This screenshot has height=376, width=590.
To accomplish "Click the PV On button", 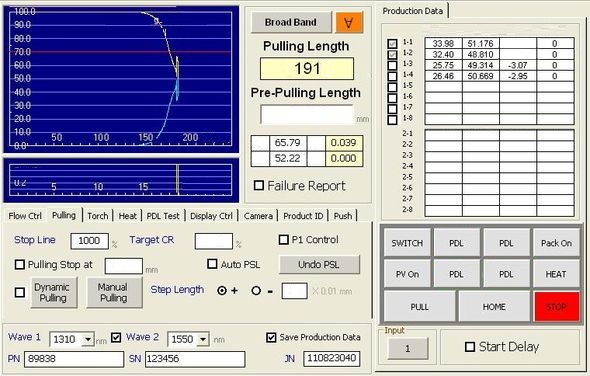I will tap(407, 274).
